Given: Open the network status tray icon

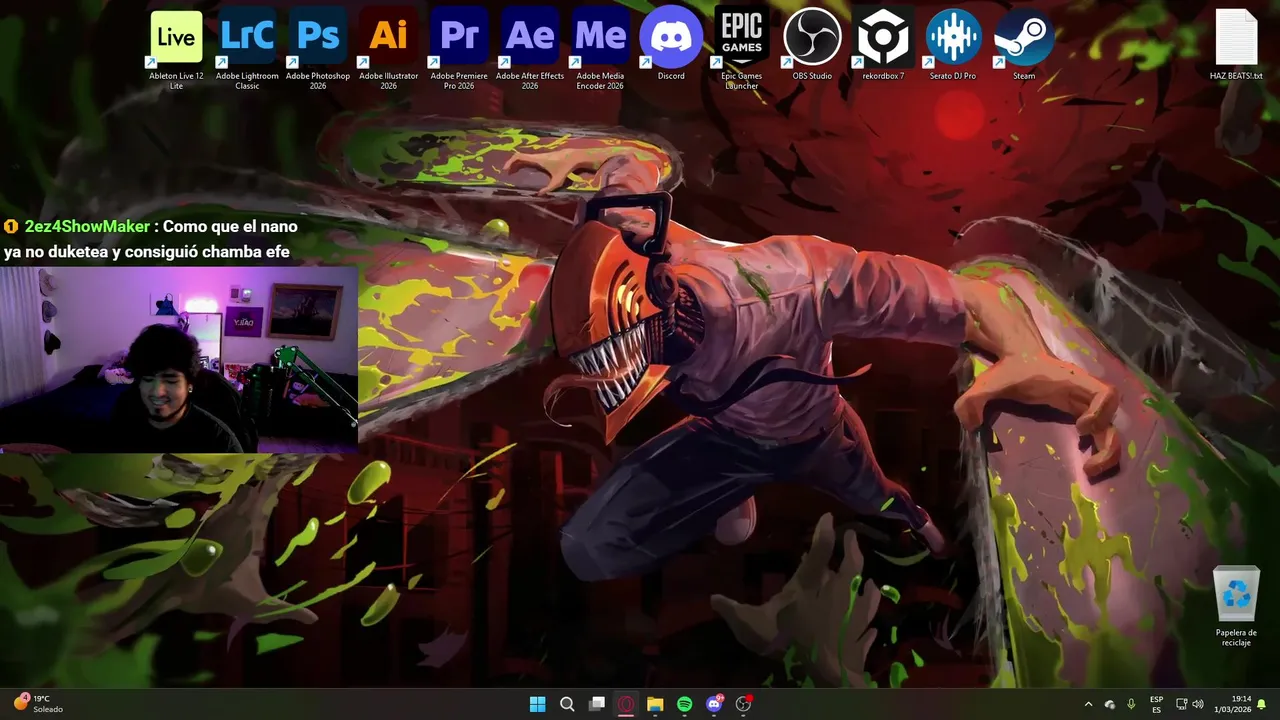Looking at the screenshot, I should coord(1182,704).
